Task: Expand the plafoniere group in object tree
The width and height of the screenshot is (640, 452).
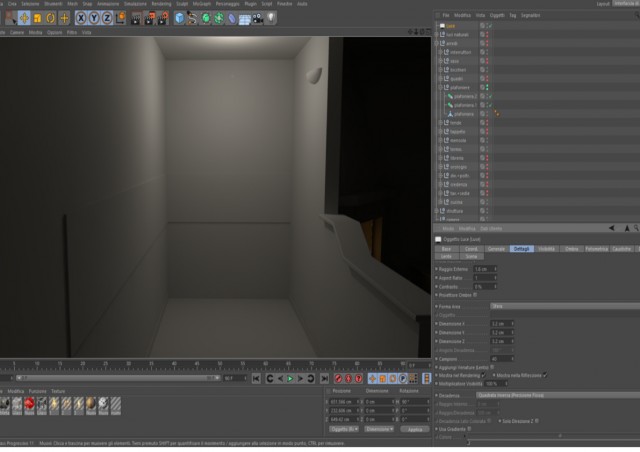Action: (441, 87)
